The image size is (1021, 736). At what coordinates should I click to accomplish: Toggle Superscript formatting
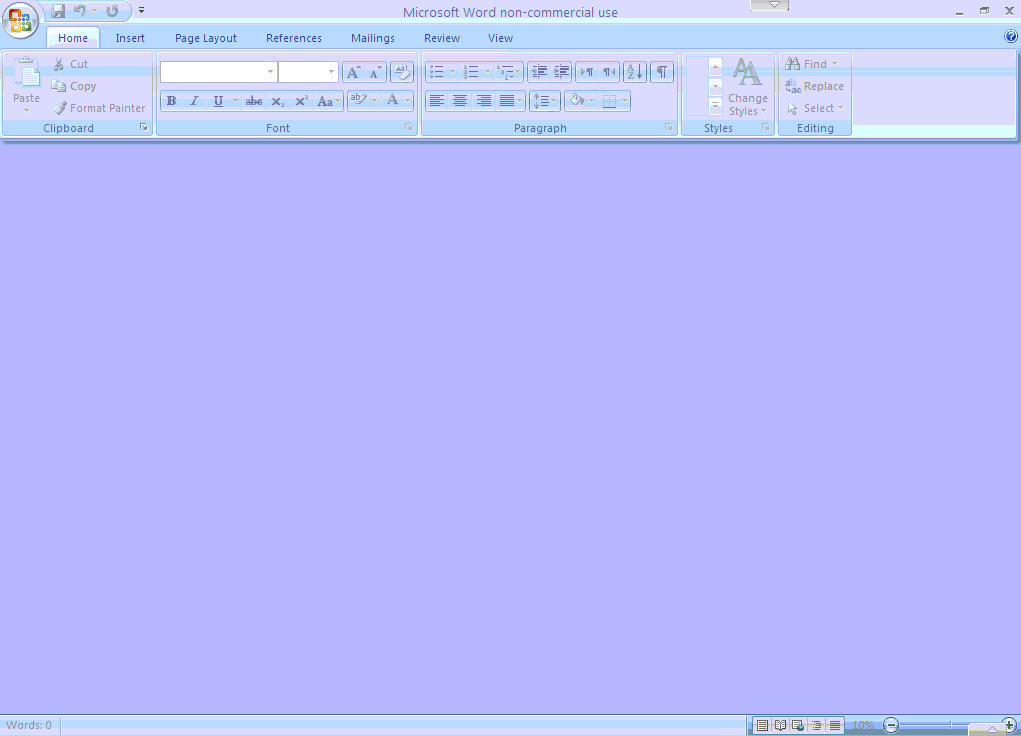point(301,101)
